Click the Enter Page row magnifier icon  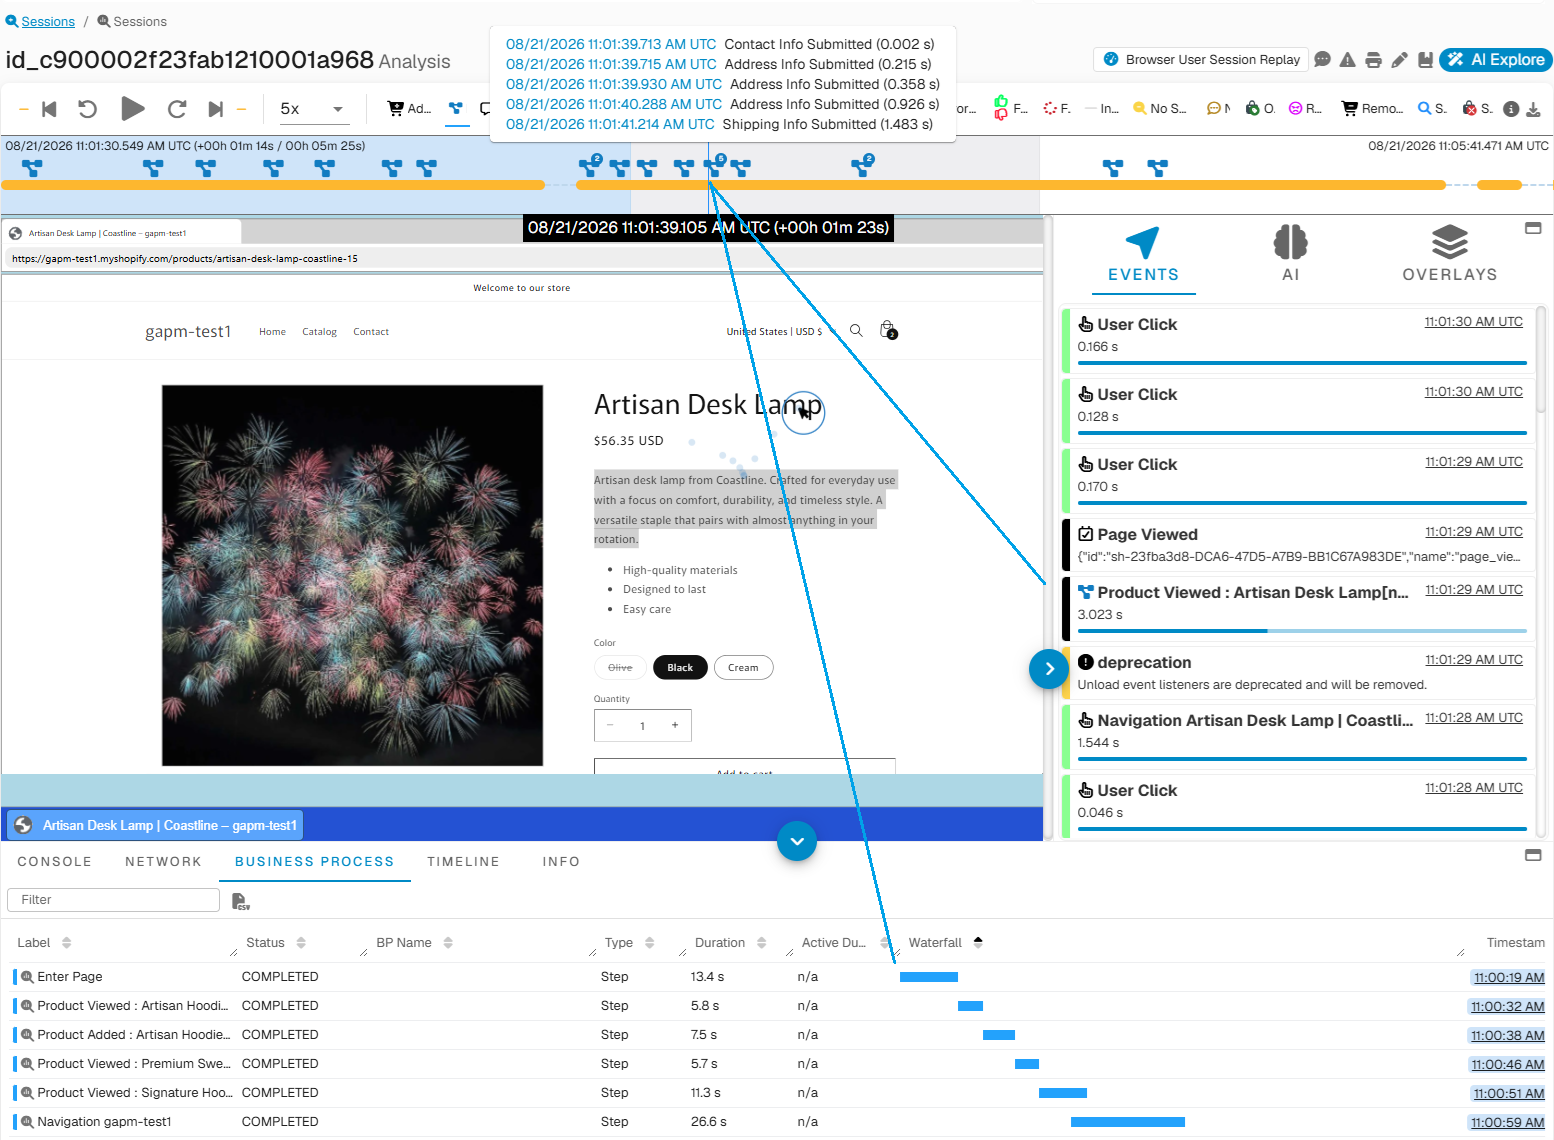click(x=27, y=977)
